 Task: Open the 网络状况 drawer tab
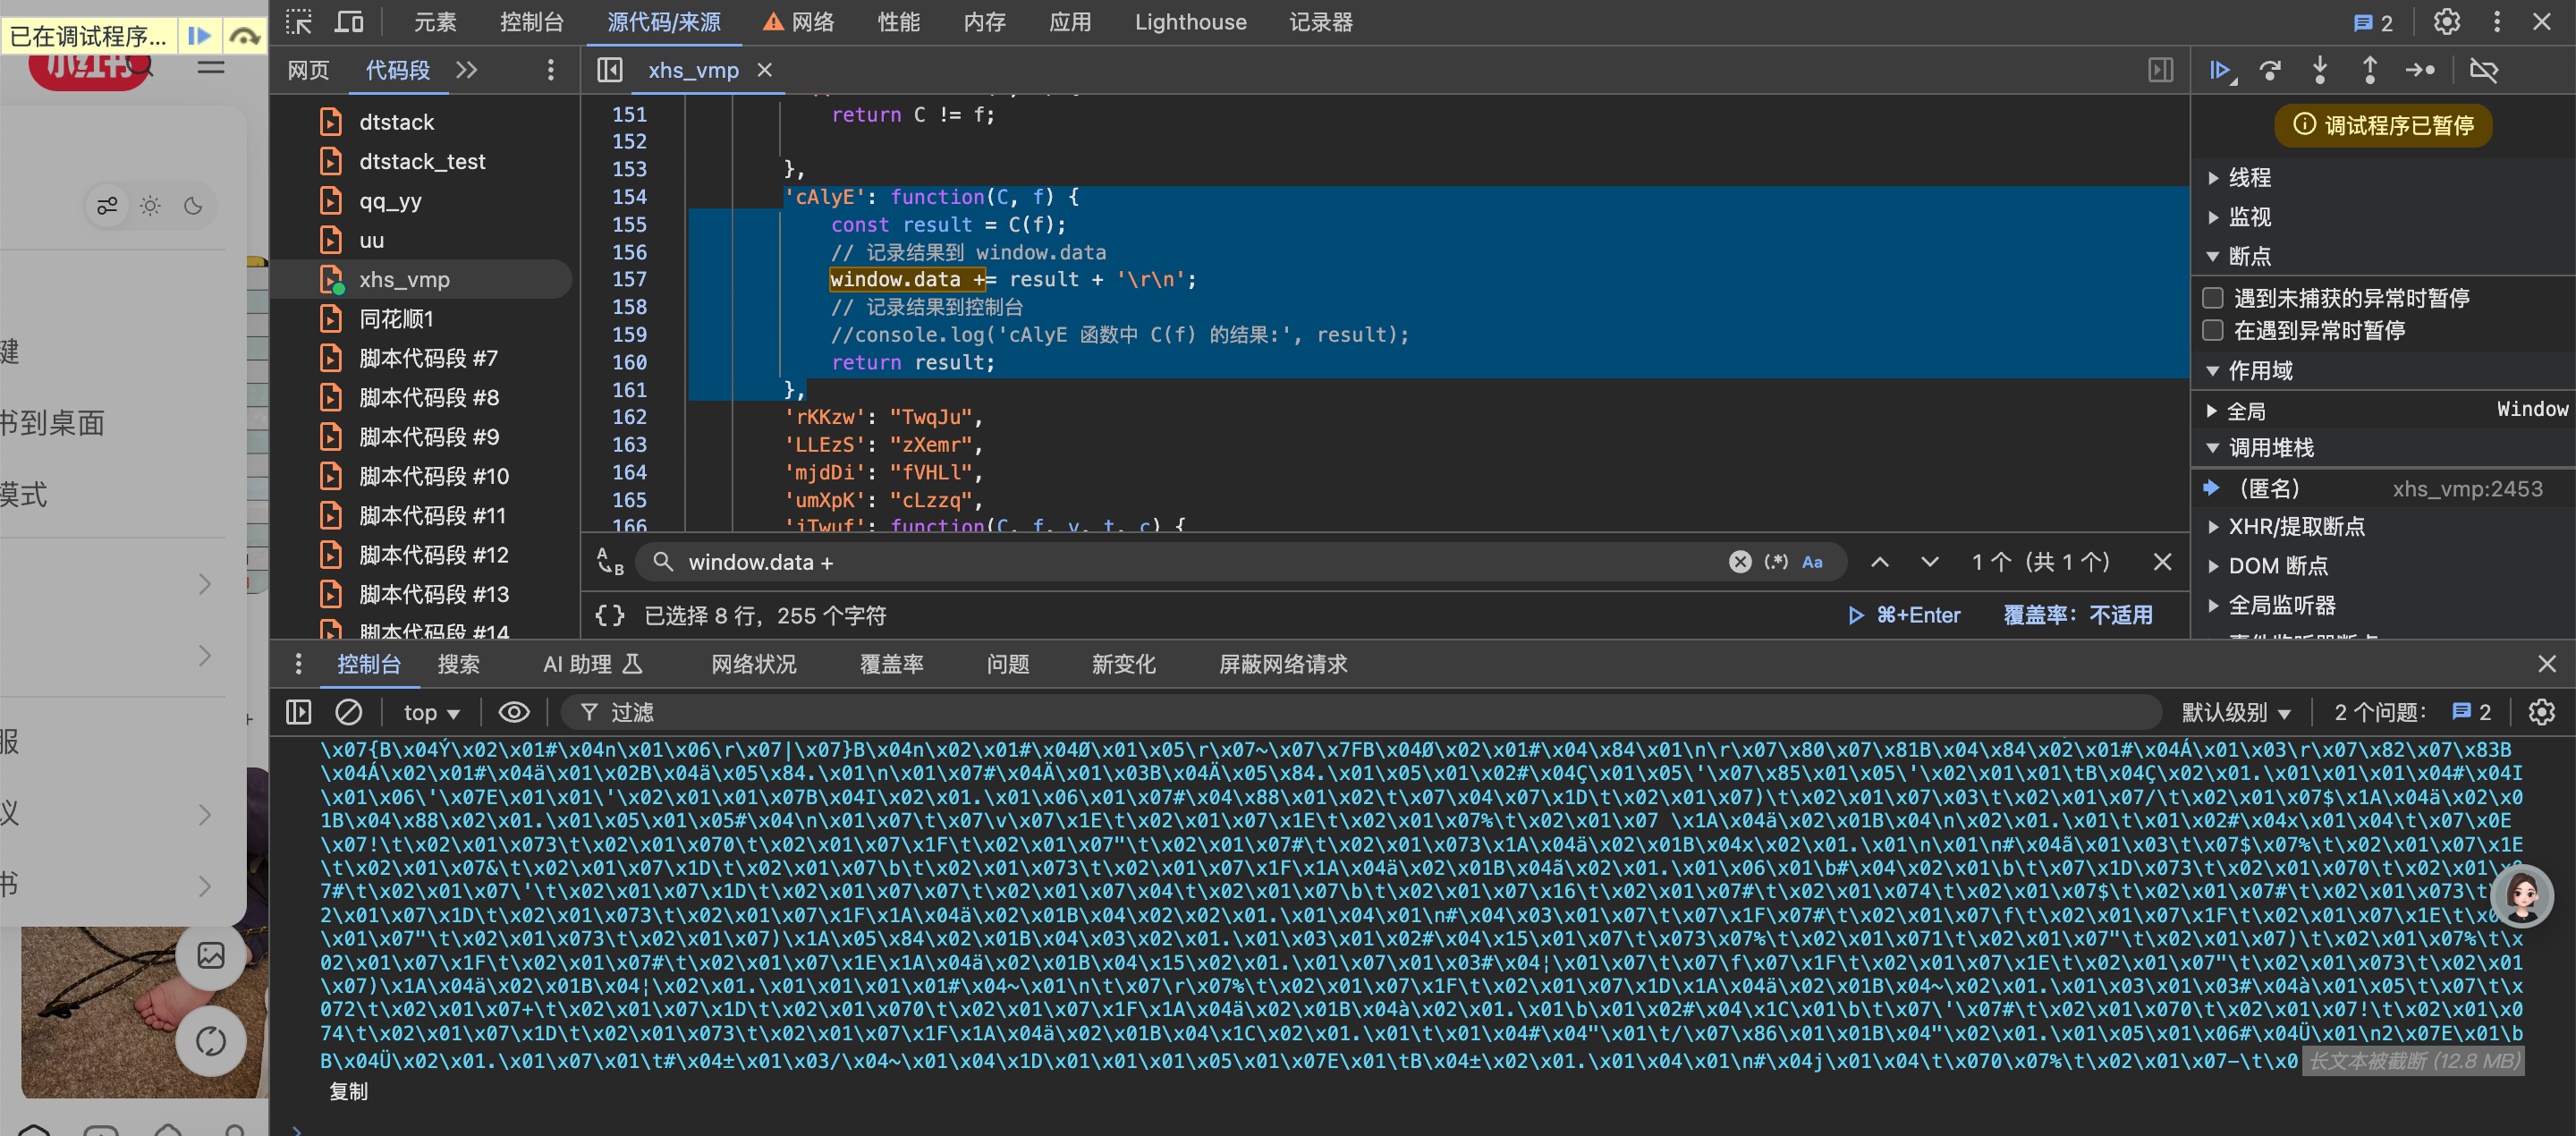coord(753,664)
